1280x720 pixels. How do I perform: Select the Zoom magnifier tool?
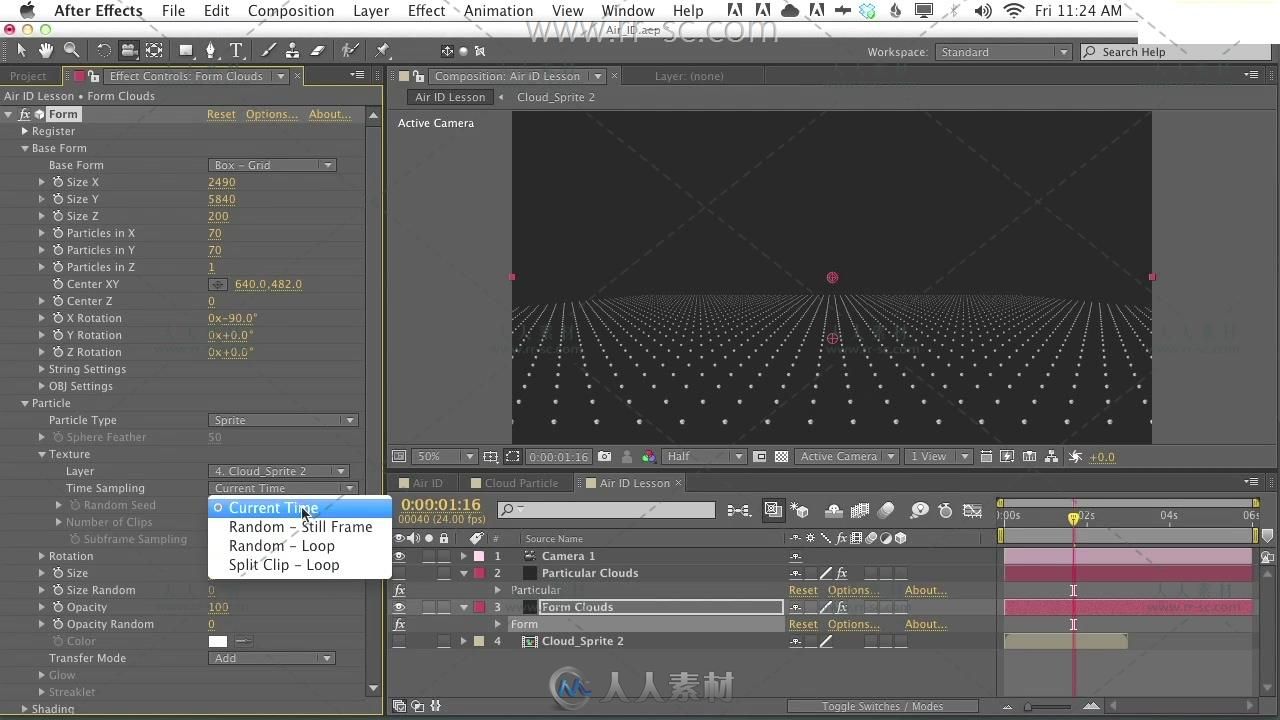pos(71,50)
